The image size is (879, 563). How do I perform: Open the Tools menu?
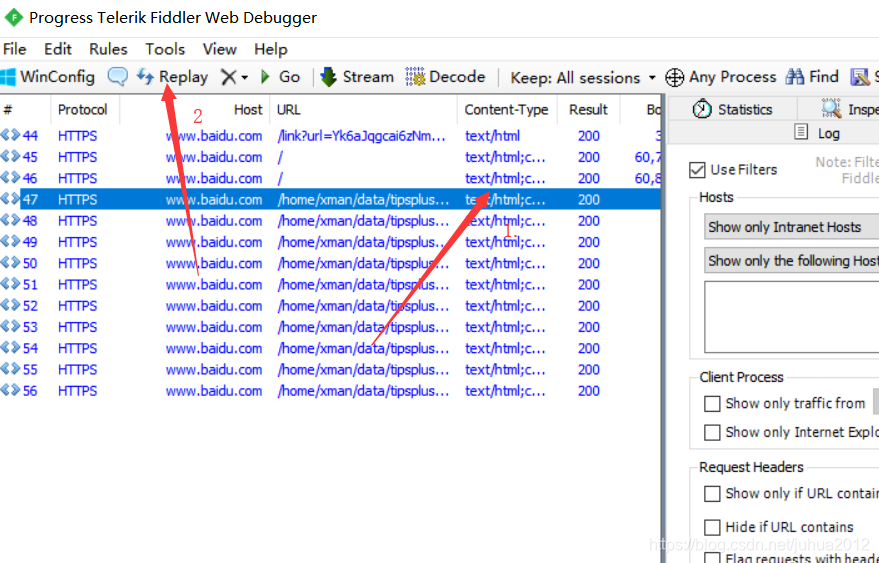click(x=165, y=49)
